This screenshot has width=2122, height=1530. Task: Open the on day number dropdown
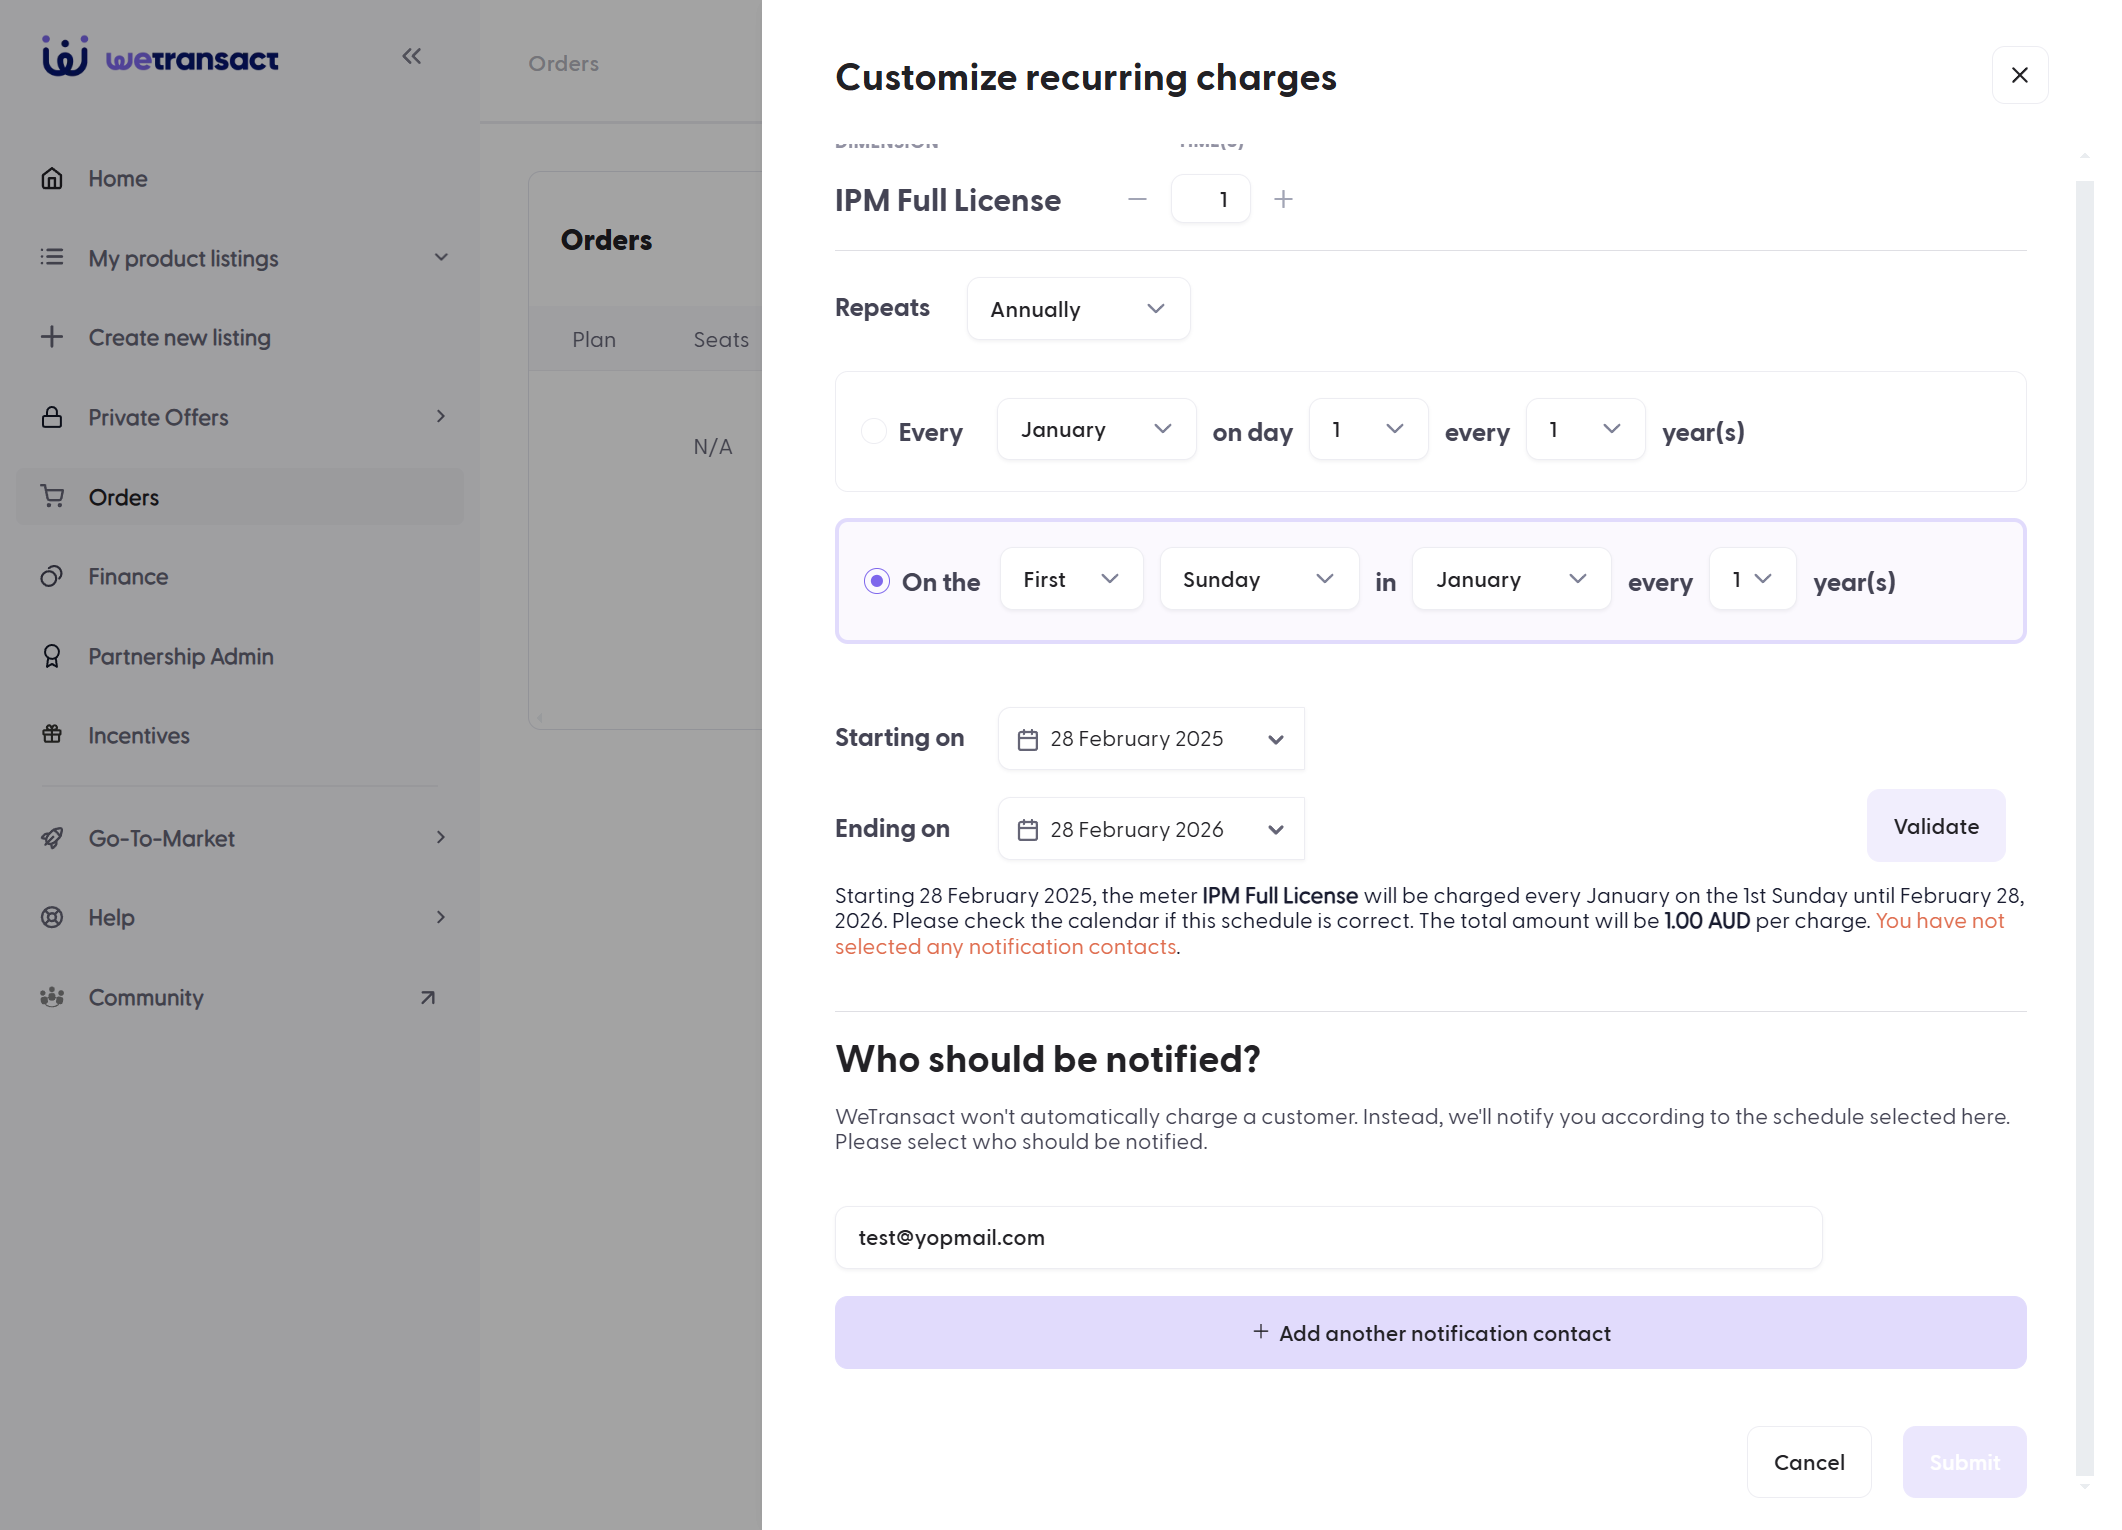1368,430
